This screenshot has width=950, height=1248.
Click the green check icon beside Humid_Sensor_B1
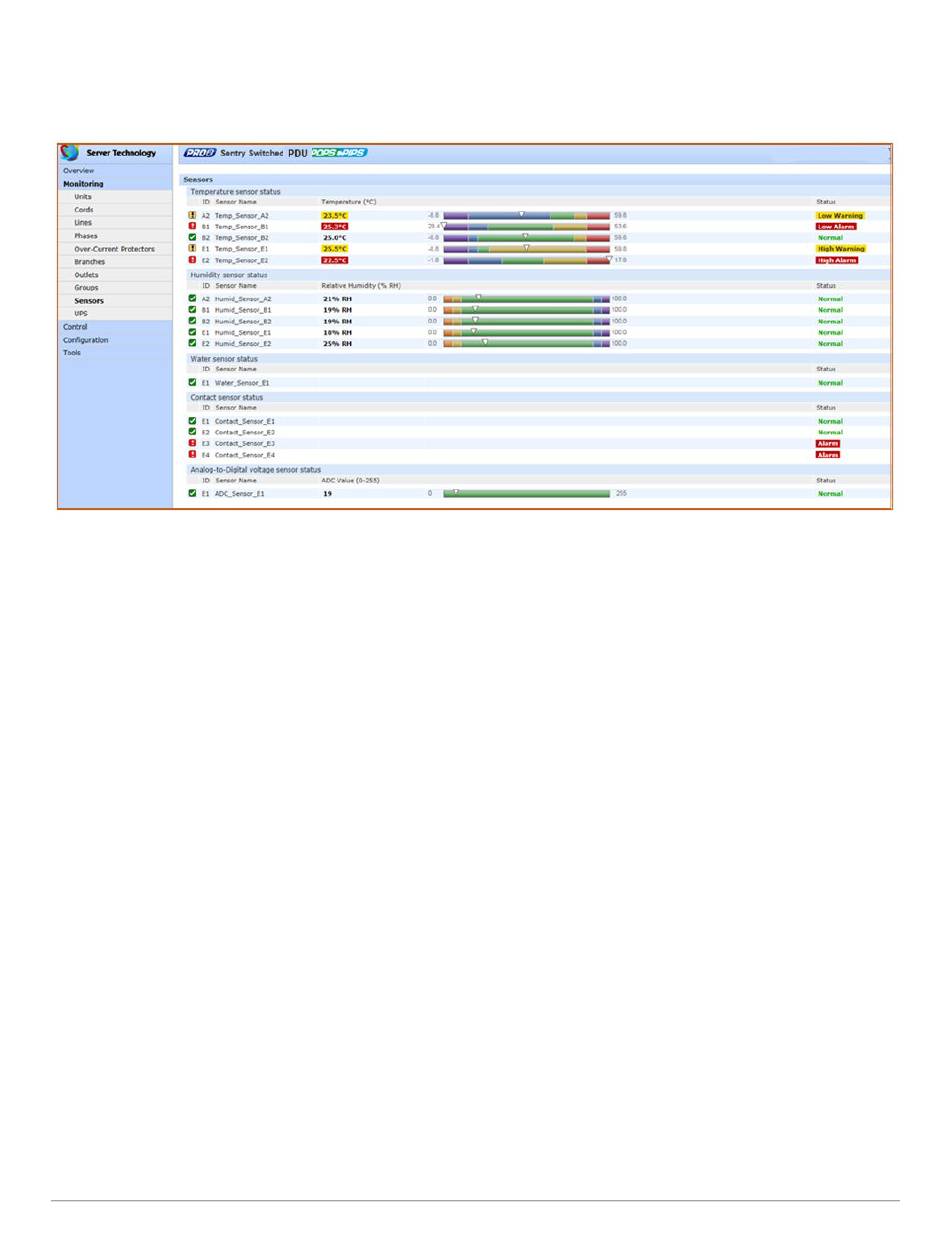tap(192, 310)
